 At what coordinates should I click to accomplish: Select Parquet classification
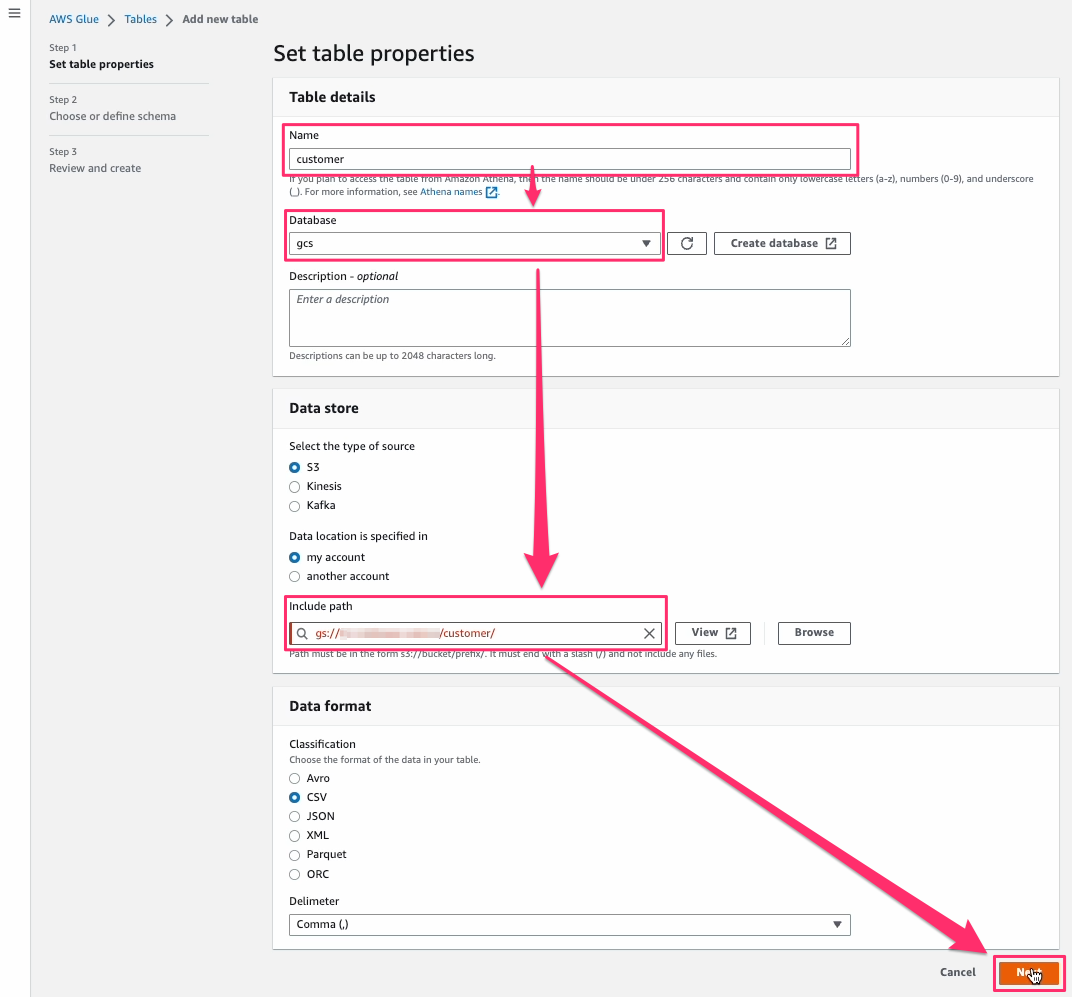[295, 855]
